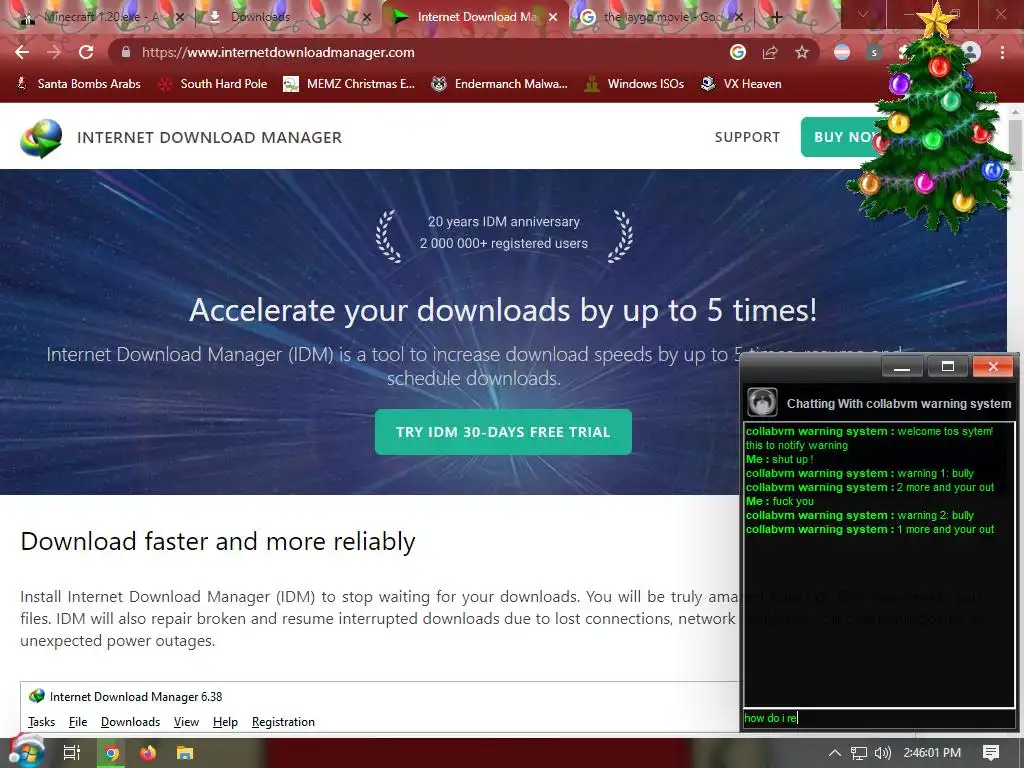Click the chat message input field

[879, 718]
